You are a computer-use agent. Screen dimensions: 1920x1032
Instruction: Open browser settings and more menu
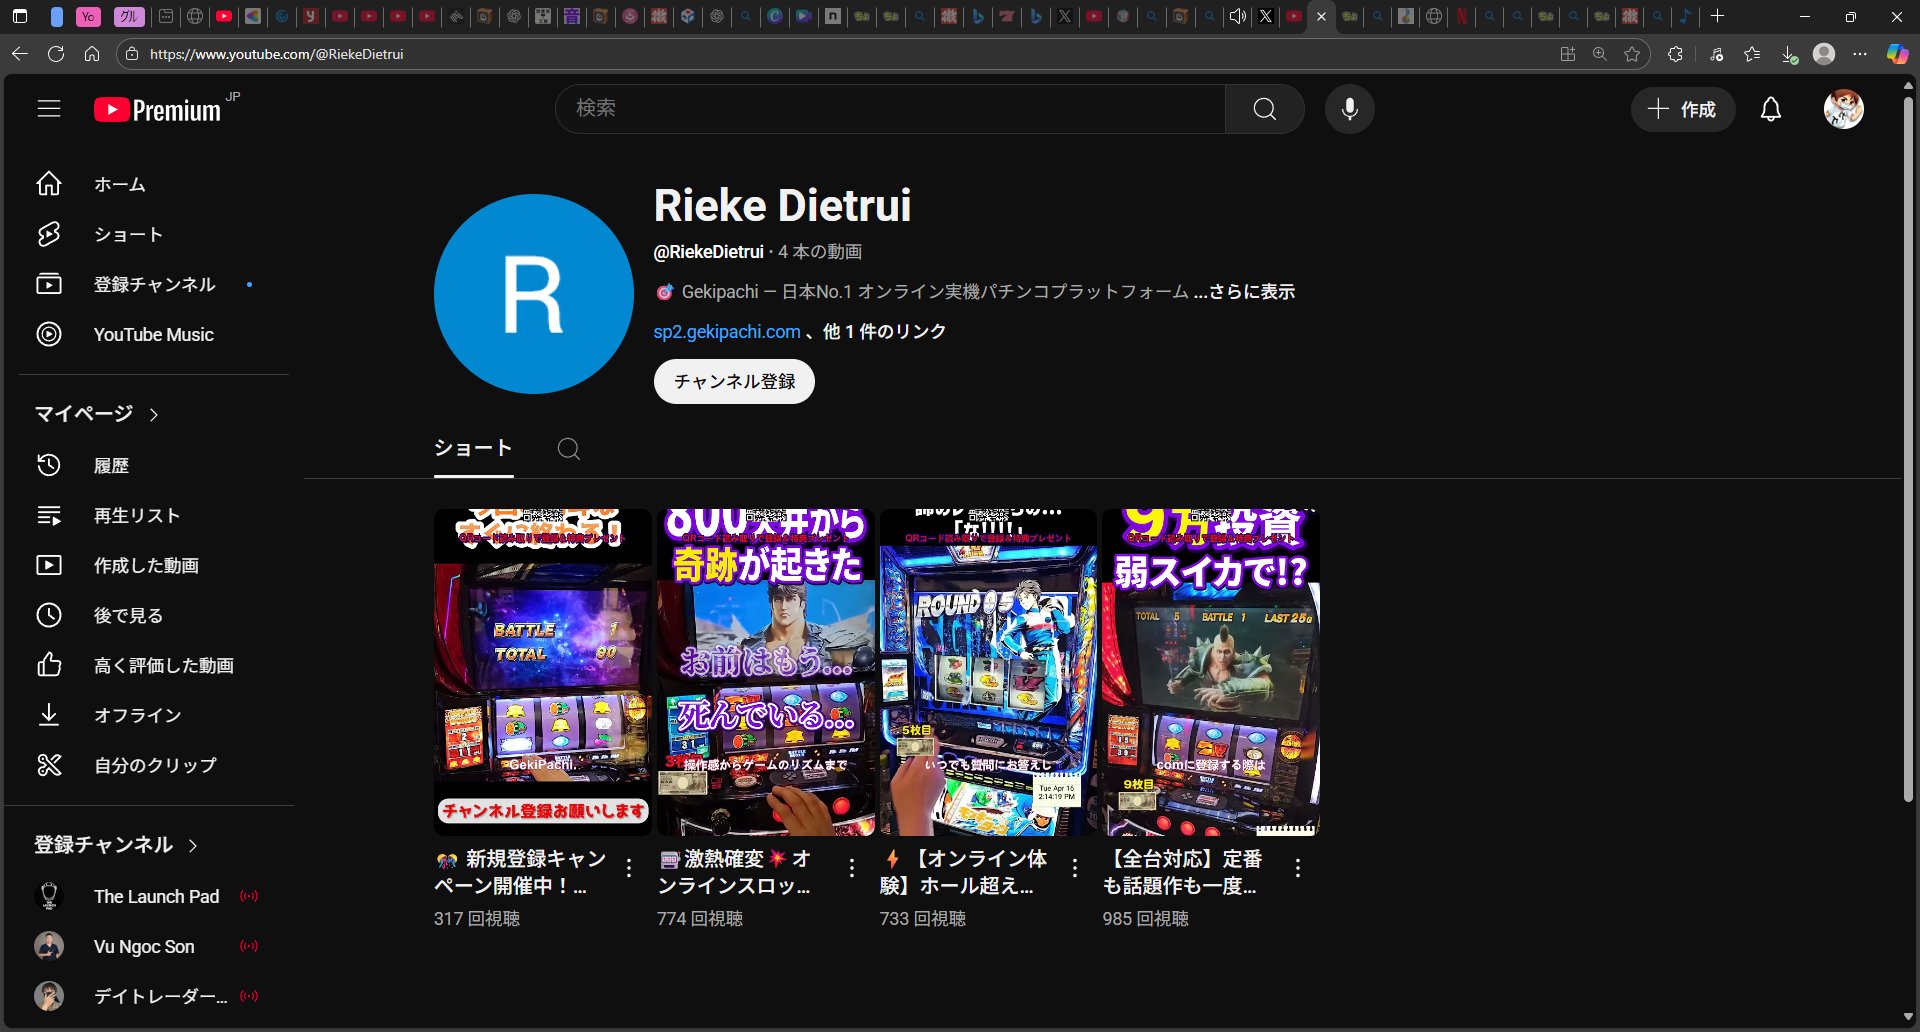(x=1860, y=54)
